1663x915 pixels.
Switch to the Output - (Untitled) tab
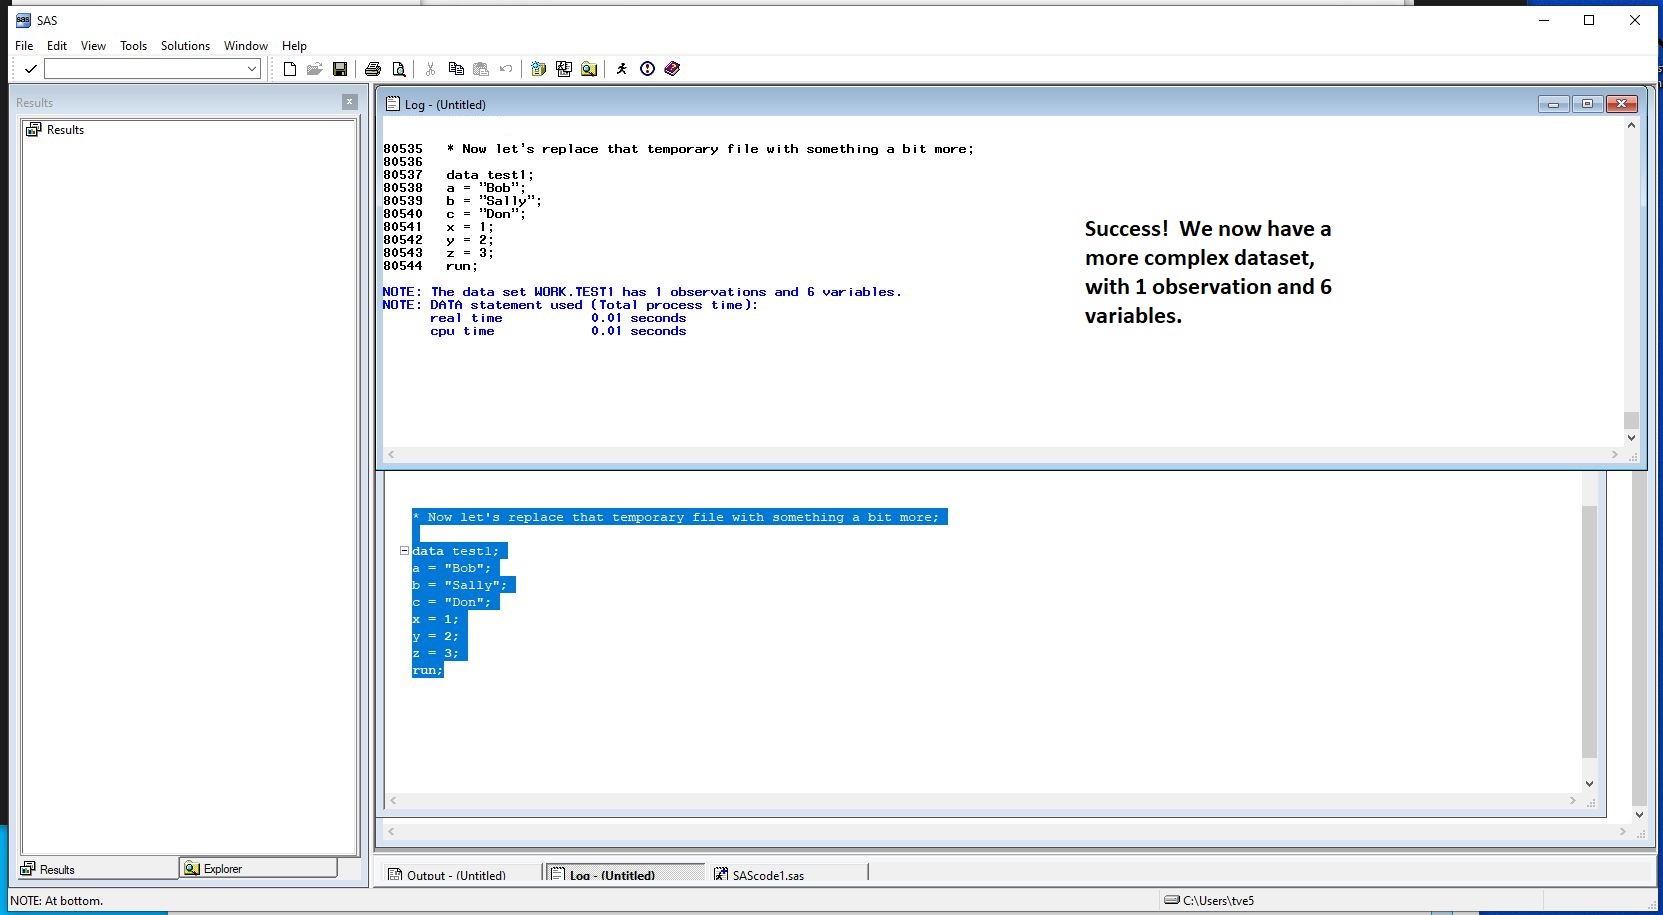click(456, 875)
